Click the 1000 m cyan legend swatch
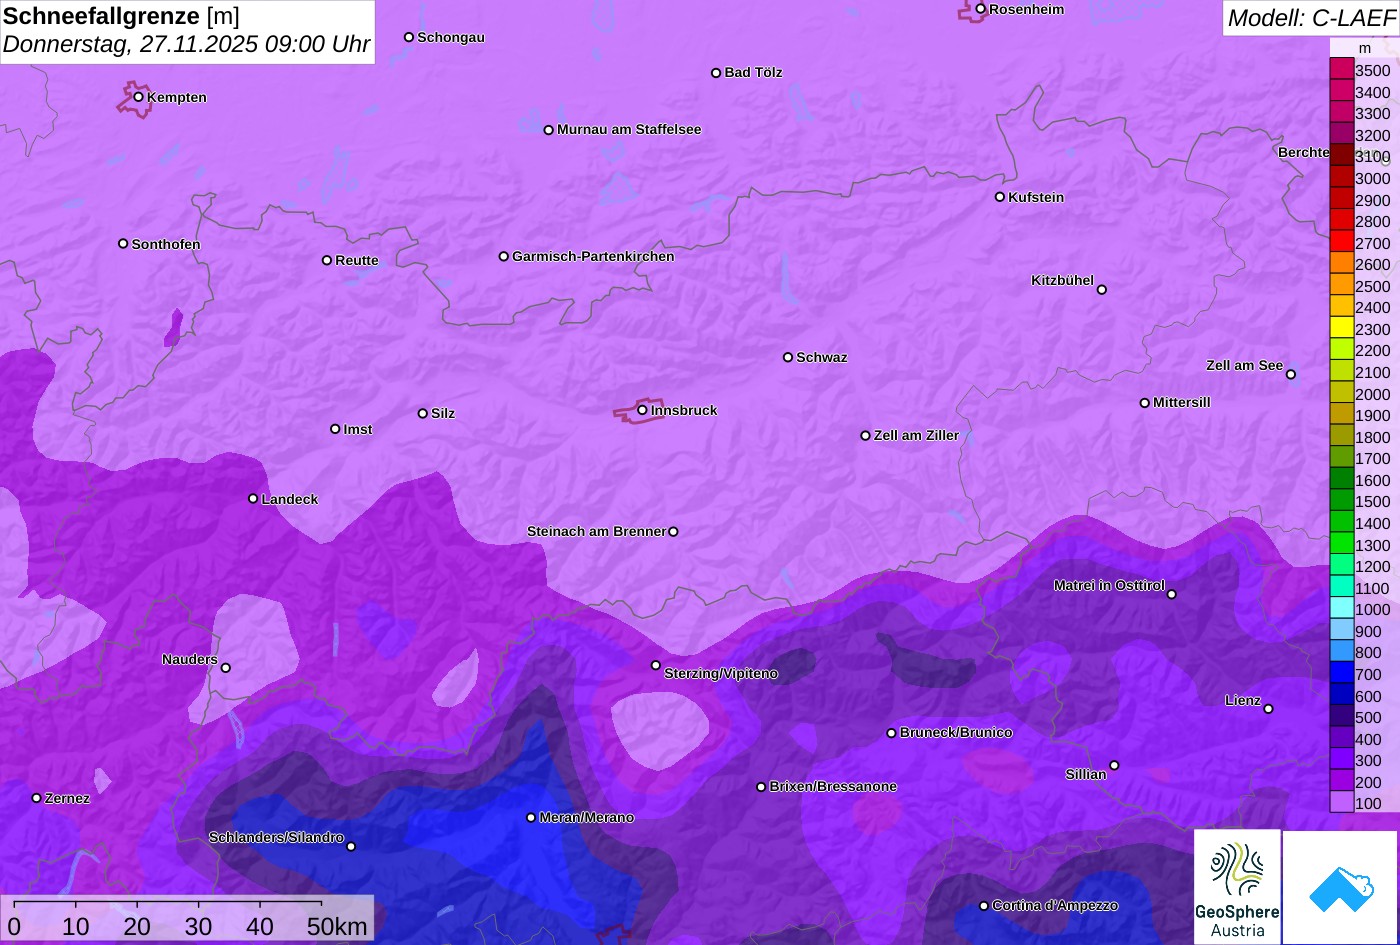1400x945 pixels. [1341, 608]
